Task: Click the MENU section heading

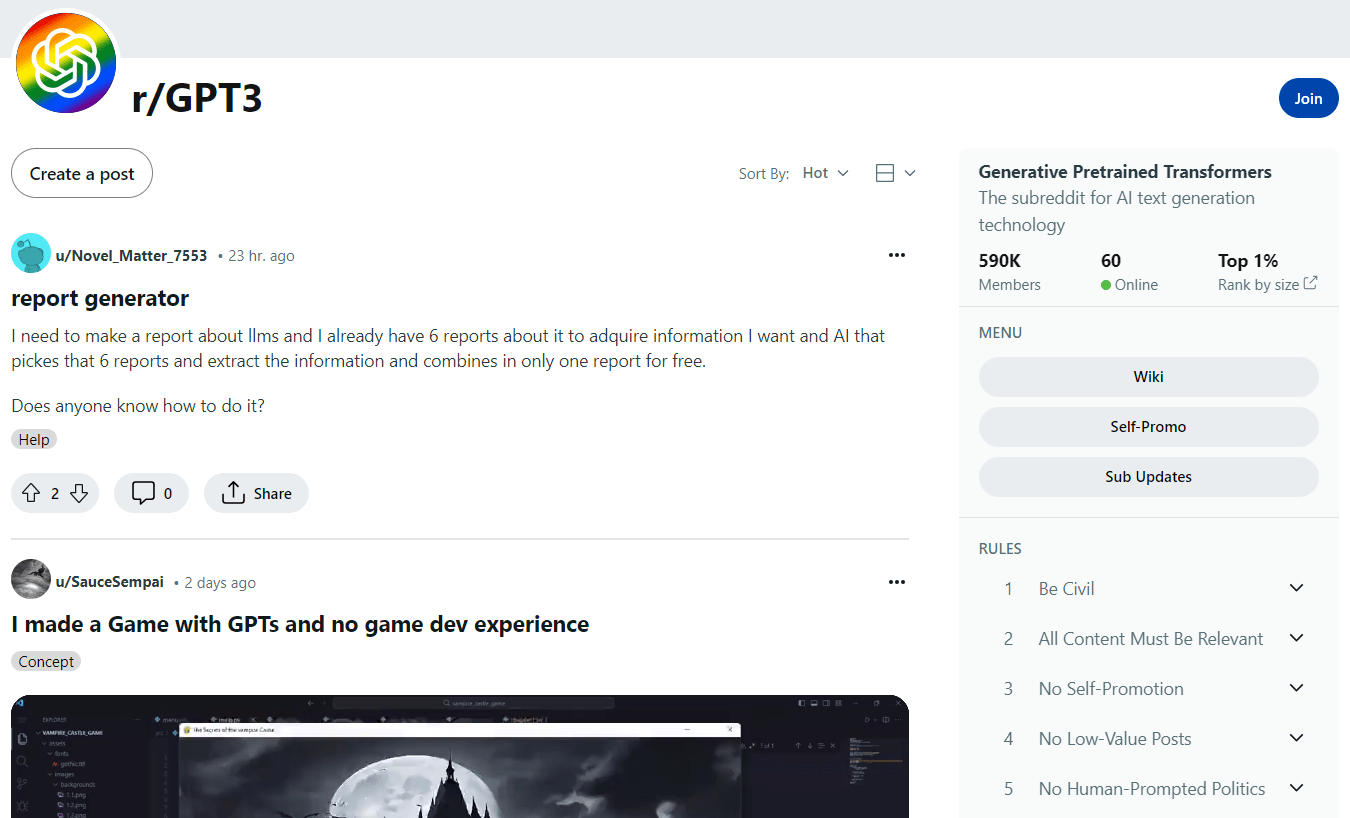Action: click(x=1000, y=333)
